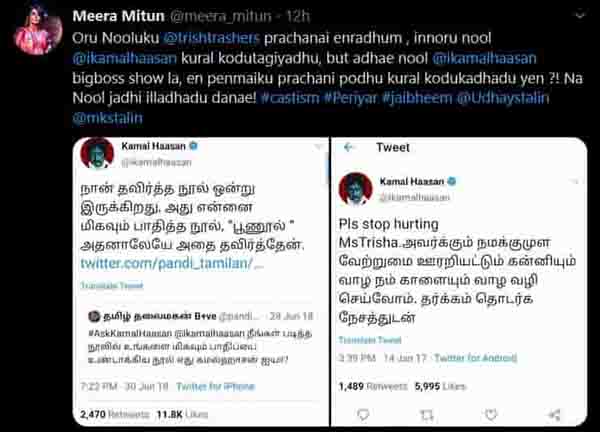
Task: Retweet using the retweet icon
Action: pyautogui.click(x=427, y=414)
